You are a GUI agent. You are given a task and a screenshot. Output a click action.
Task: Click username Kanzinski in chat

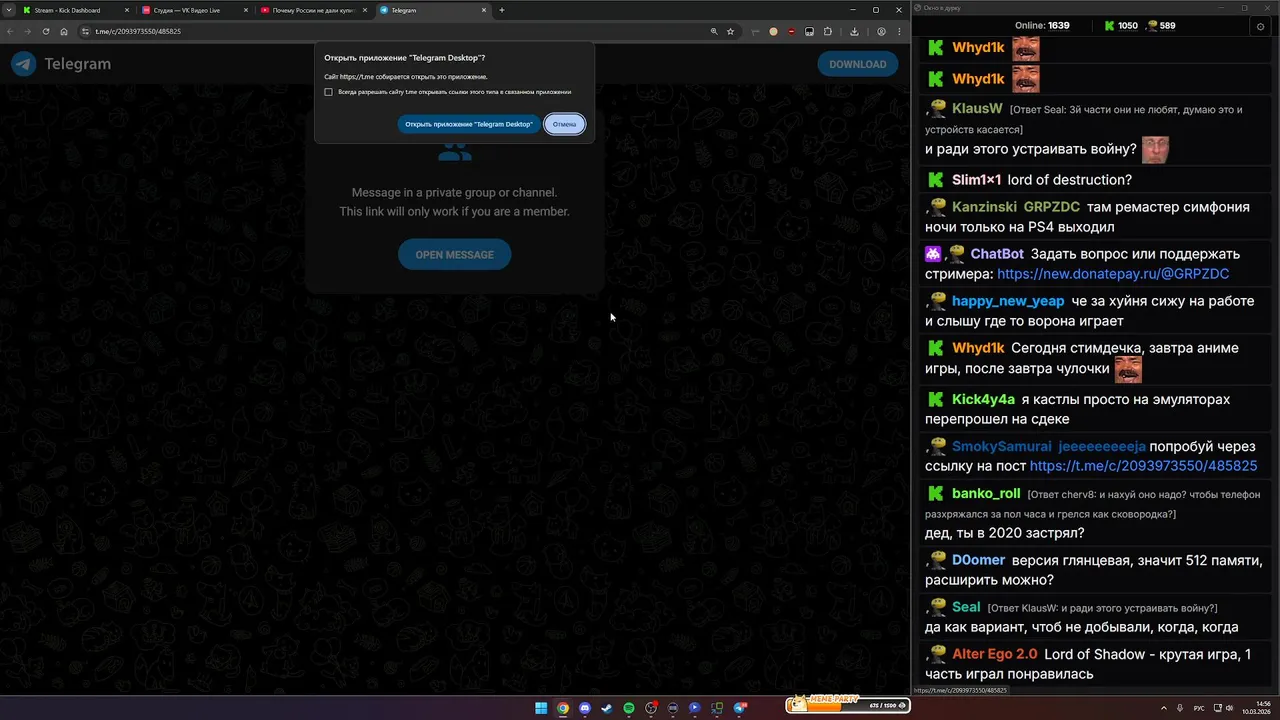(984, 207)
